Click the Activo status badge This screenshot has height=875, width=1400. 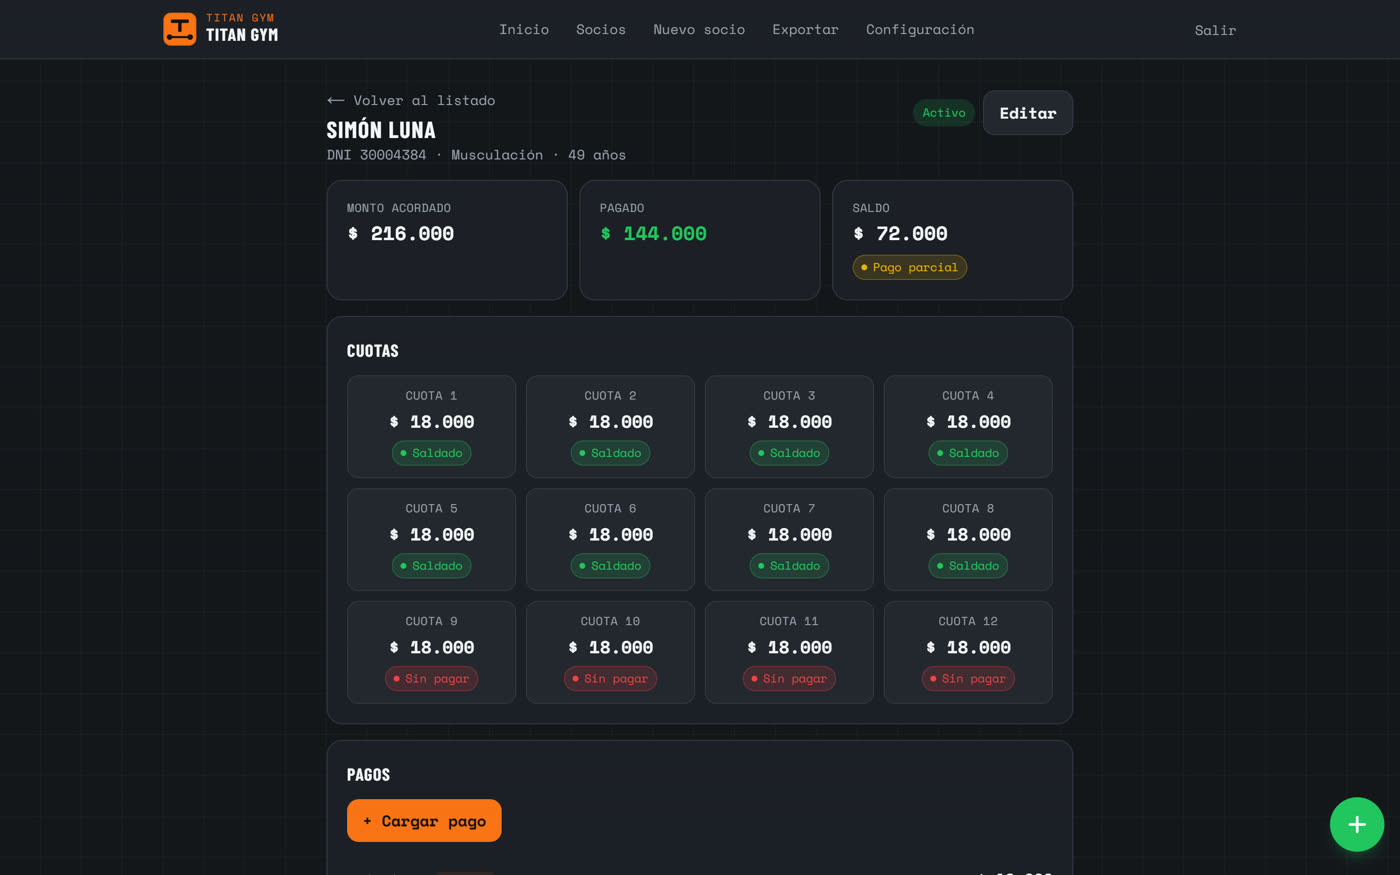(944, 113)
